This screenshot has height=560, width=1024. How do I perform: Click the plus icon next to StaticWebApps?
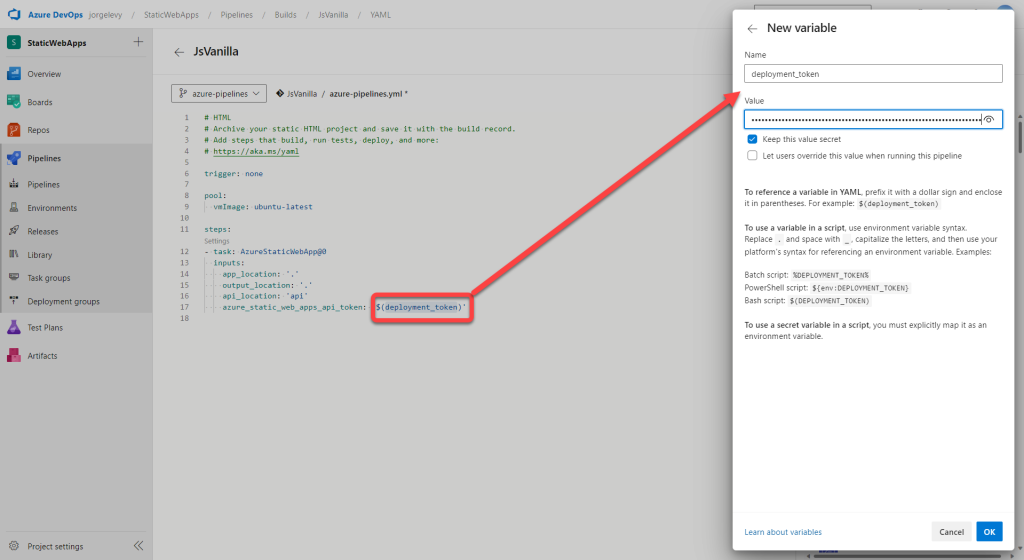tap(138, 42)
